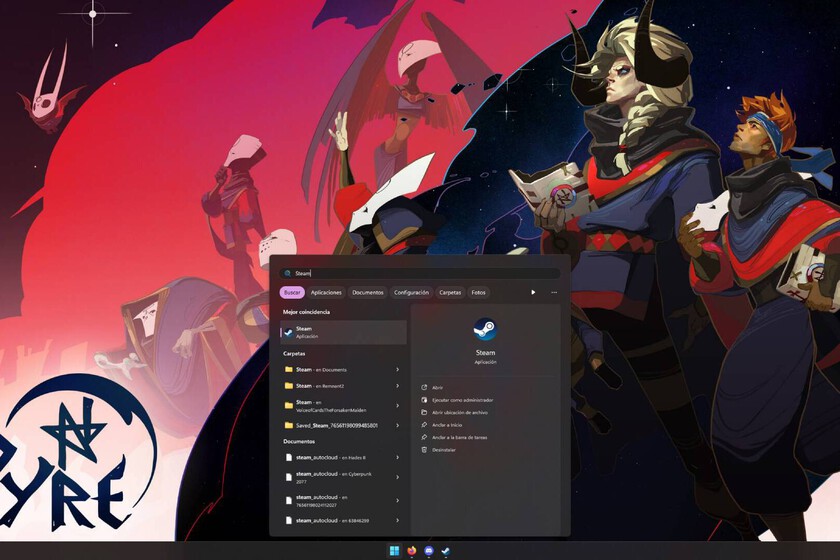This screenshot has height=560, width=840.
Task: Click the trash icon beside Desinstalar
Action: pyautogui.click(x=424, y=450)
